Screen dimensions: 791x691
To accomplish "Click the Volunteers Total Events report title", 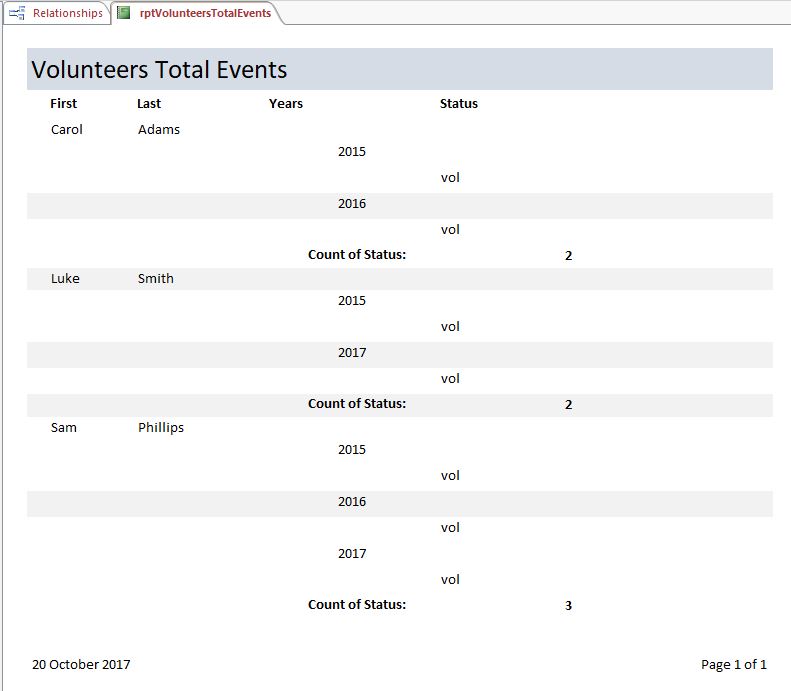I will pyautogui.click(x=160, y=70).
